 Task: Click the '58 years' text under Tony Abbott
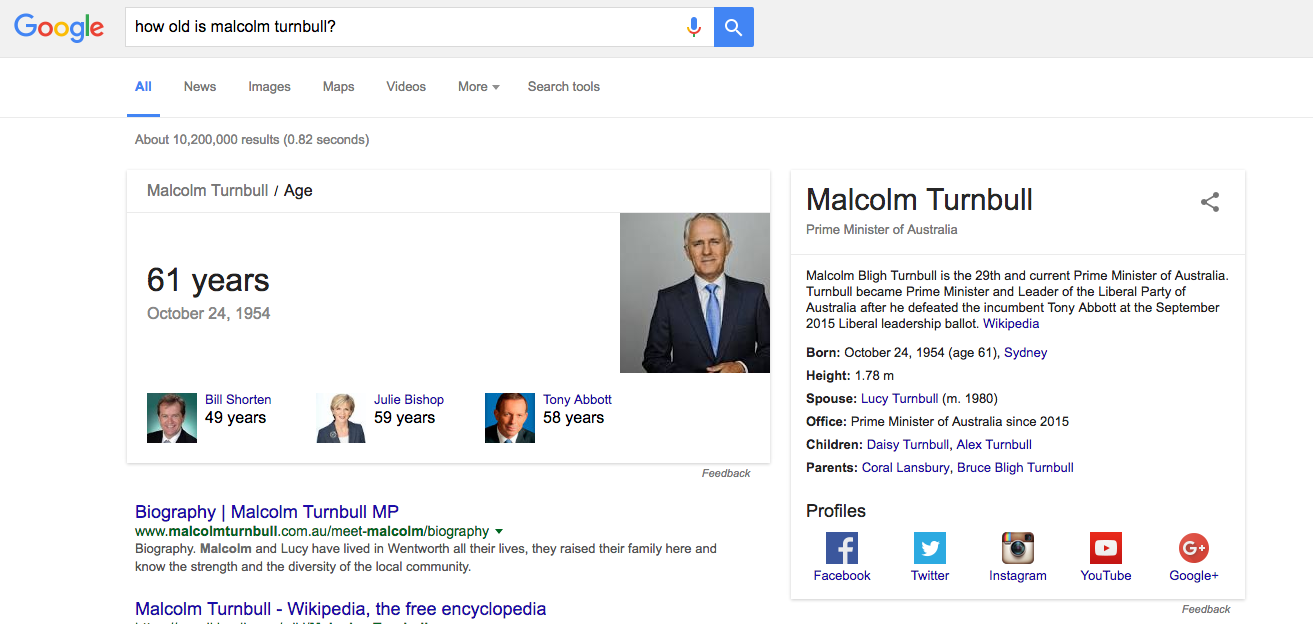(x=573, y=418)
